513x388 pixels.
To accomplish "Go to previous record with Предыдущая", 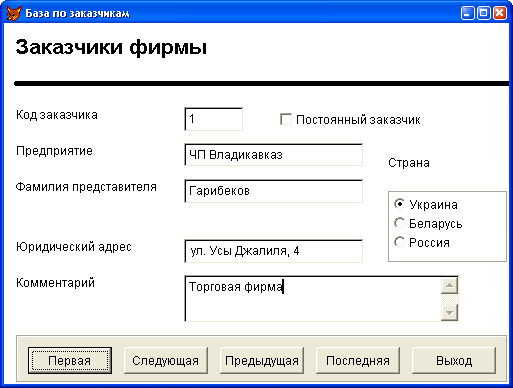I will (262, 360).
